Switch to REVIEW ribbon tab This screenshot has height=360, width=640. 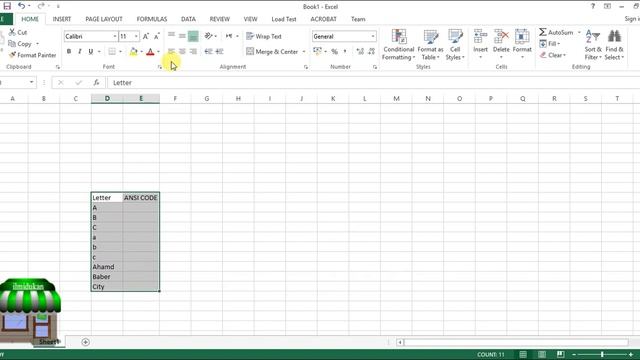[220, 19]
